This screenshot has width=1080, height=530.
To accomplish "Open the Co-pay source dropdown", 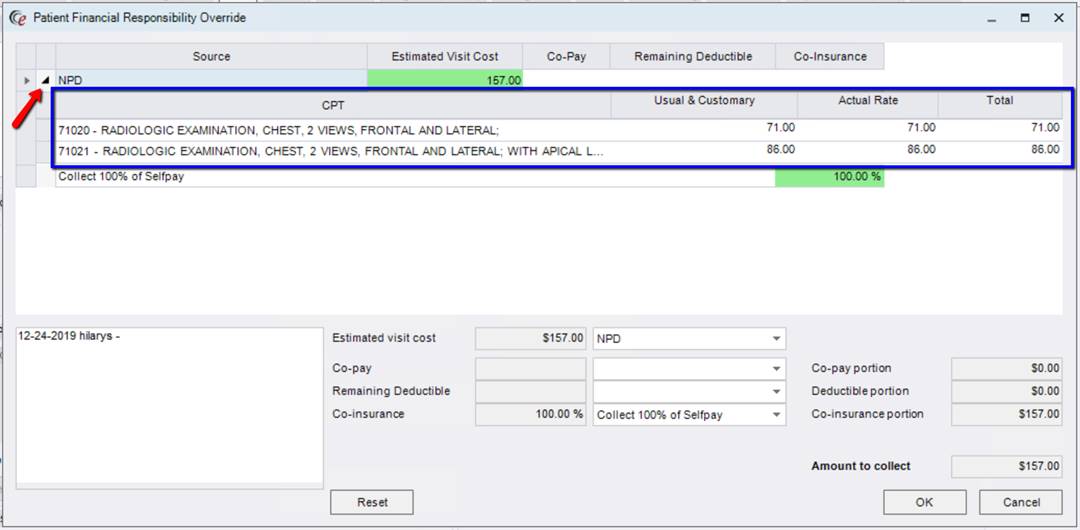I will coord(776,368).
